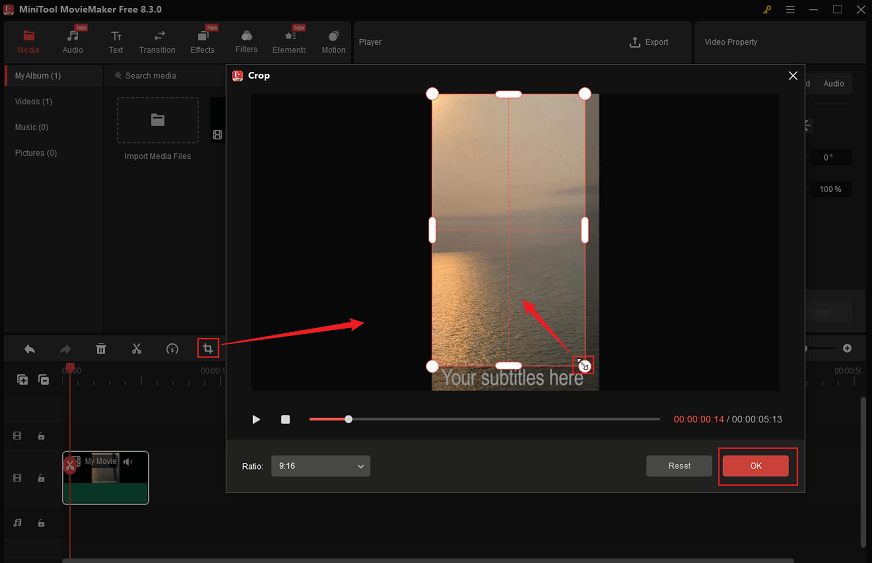Play the crop preview video
This screenshot has width=872, height=563.
[x=256, y=419]
